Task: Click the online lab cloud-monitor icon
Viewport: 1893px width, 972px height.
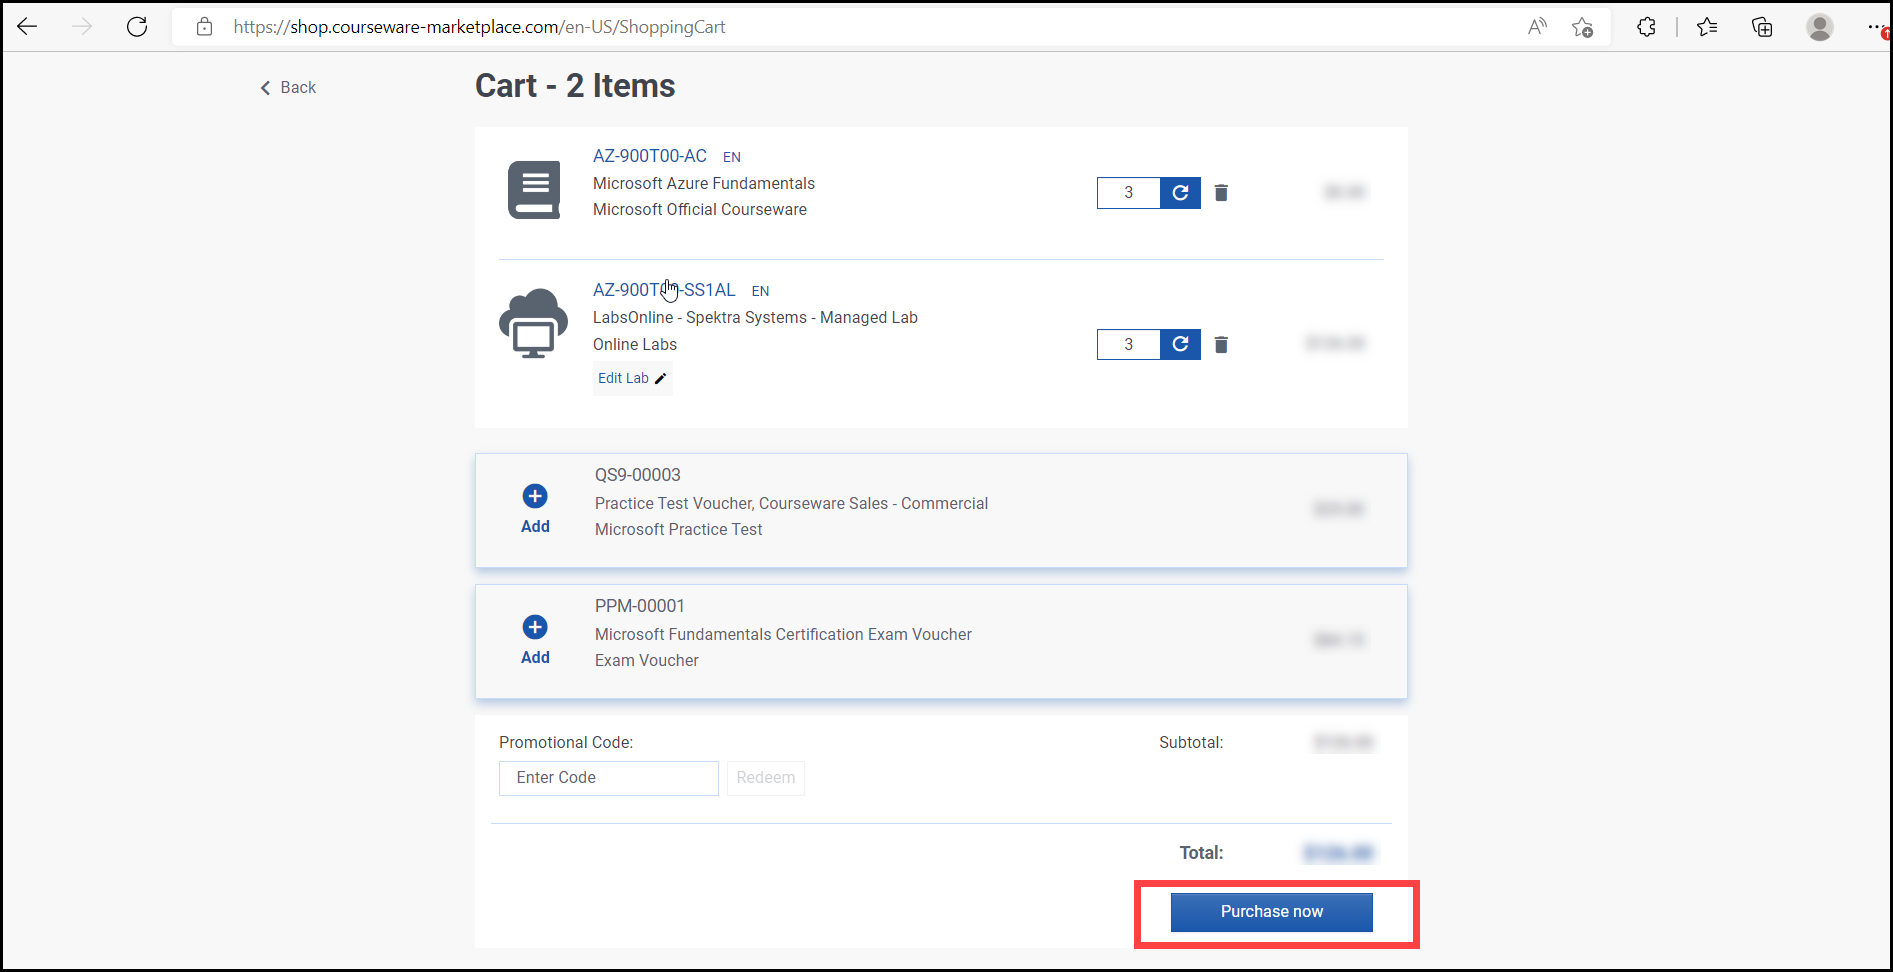Action: (x=534, y=323)
